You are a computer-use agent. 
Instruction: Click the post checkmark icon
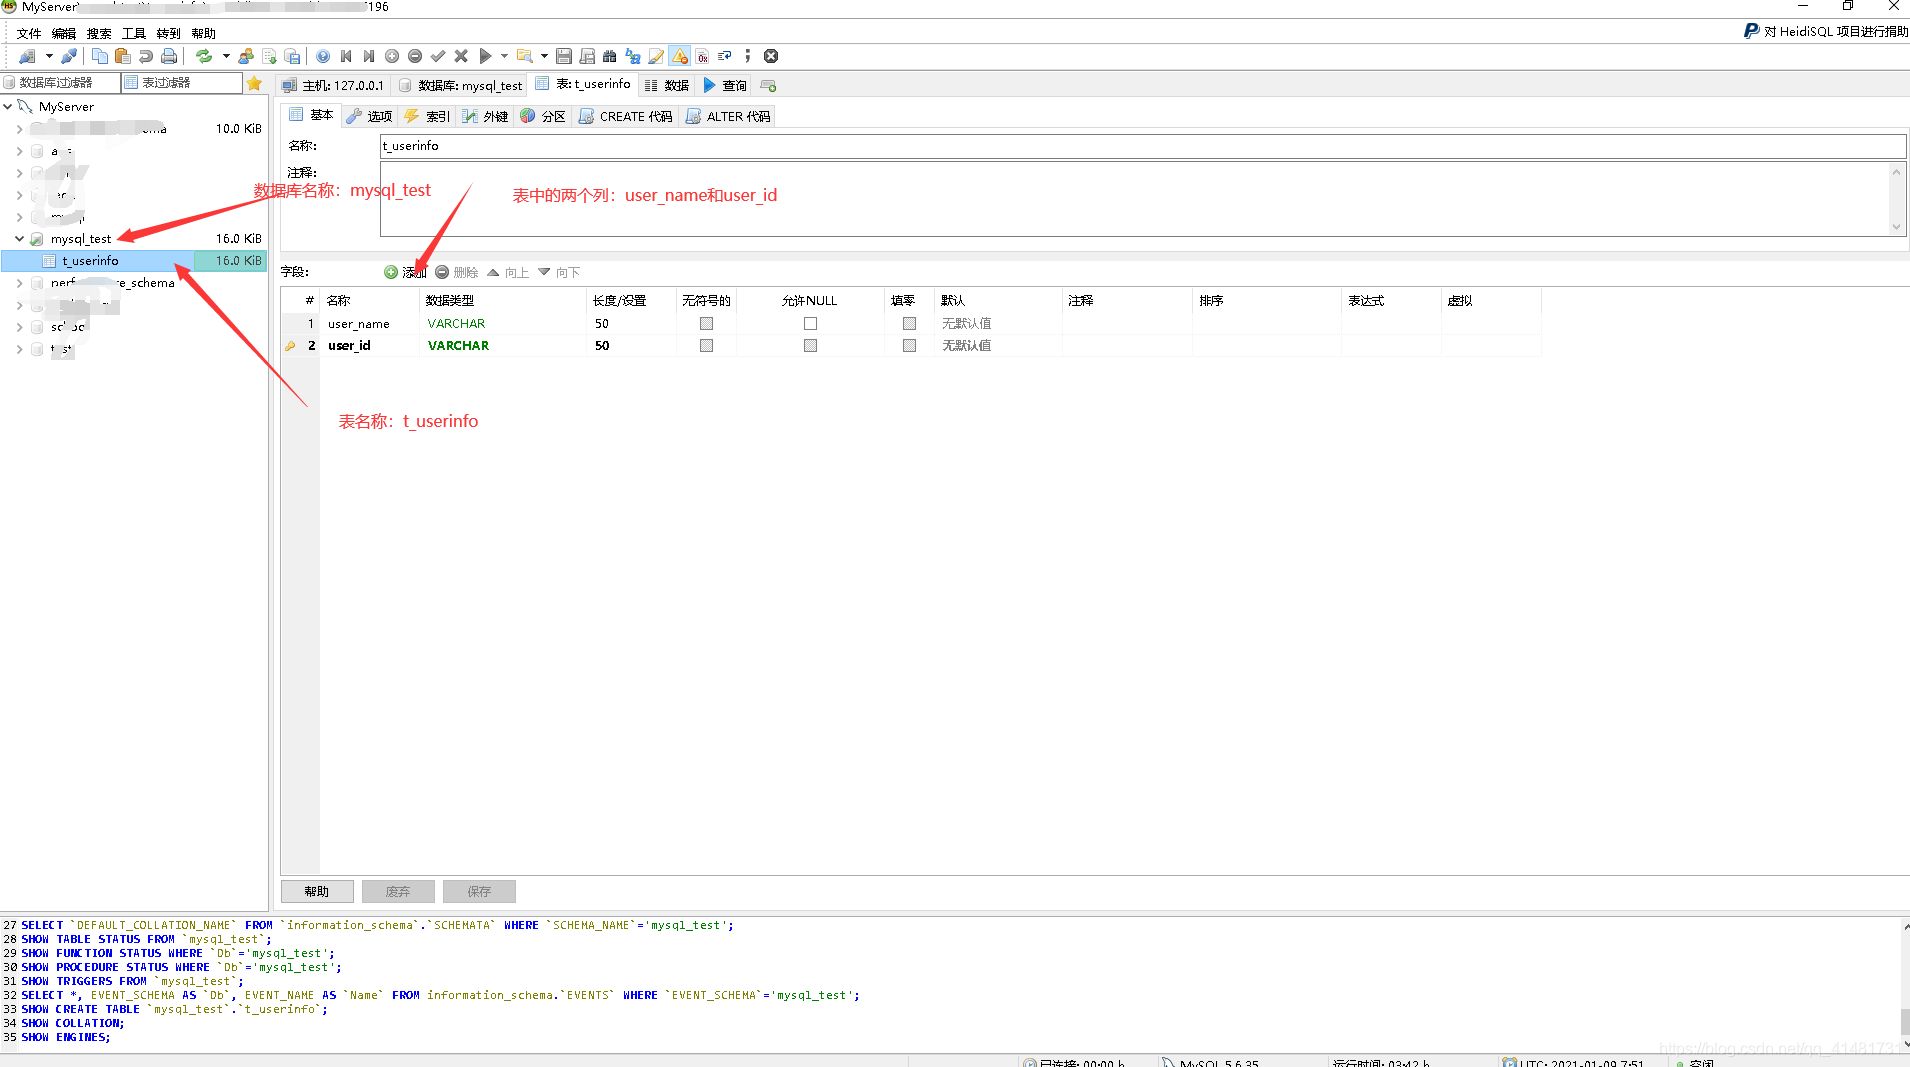[x=438, y=56]
